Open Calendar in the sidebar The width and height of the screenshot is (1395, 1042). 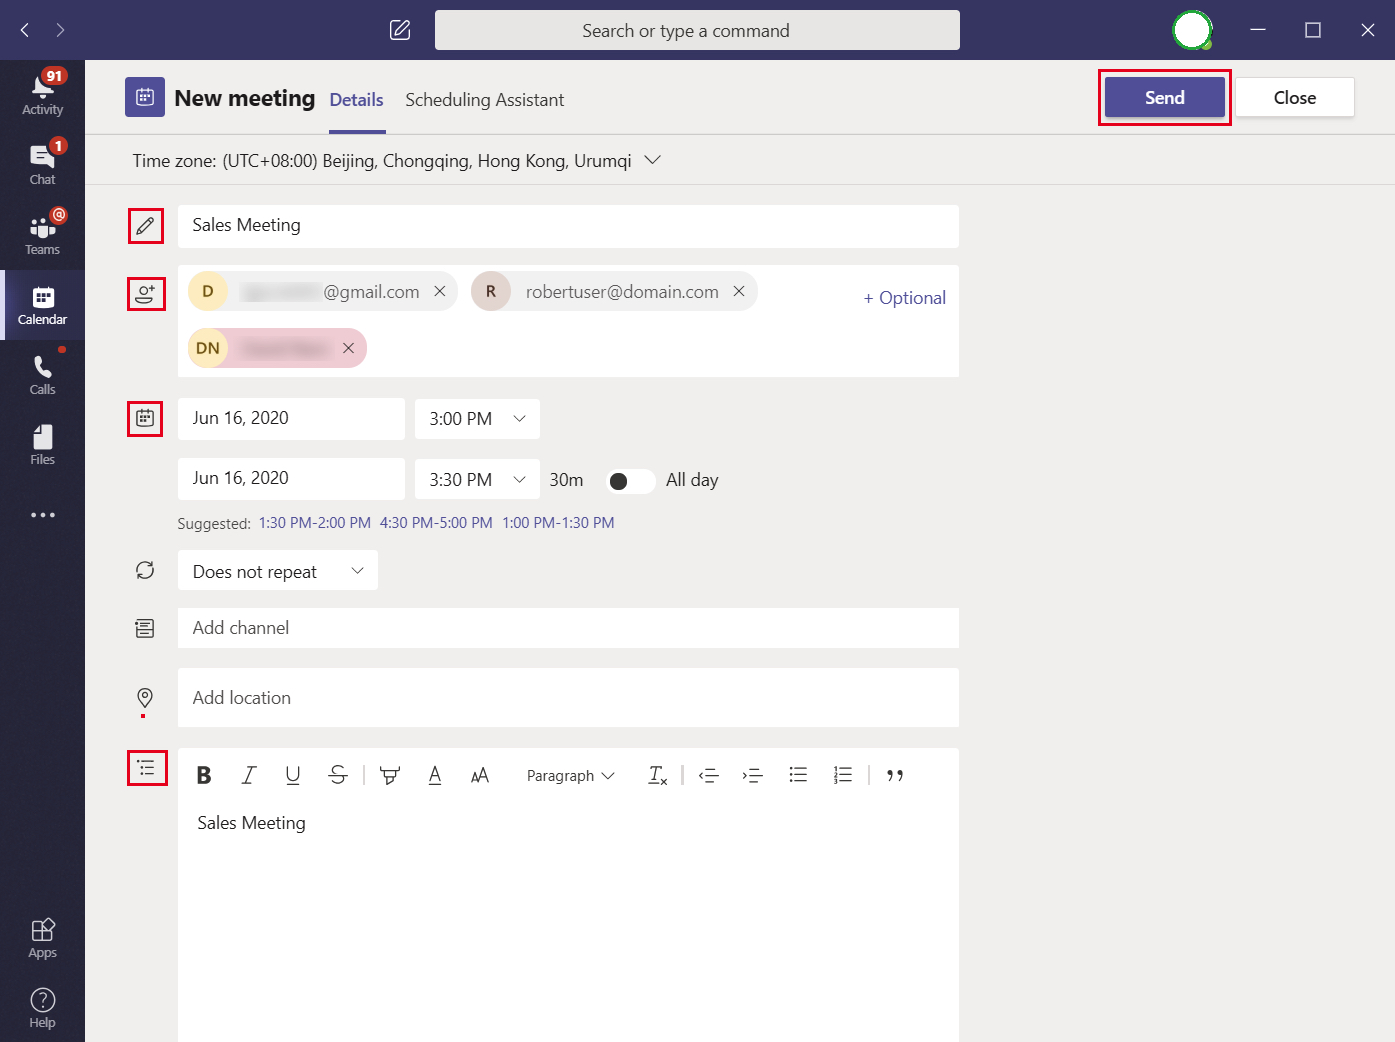[42, 305]
